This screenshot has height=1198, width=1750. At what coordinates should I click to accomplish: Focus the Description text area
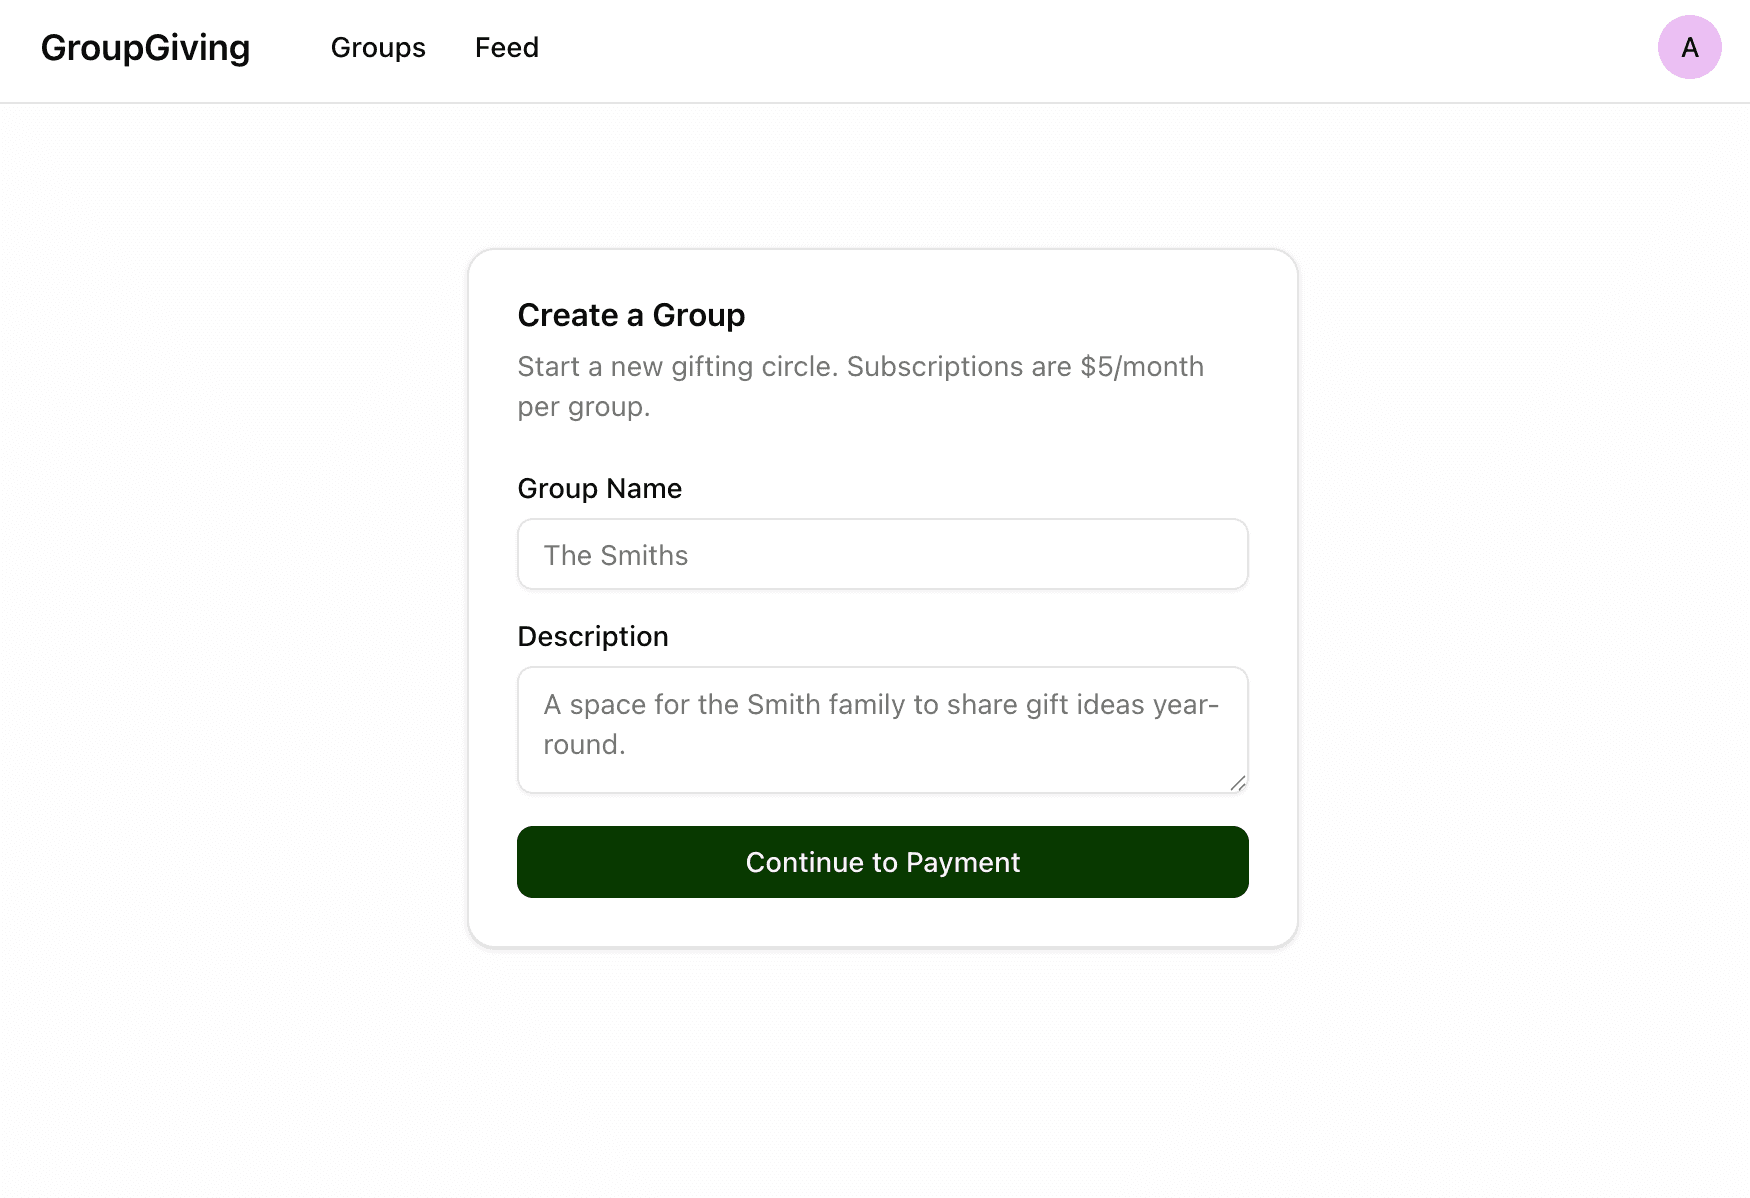pos(882,728)
